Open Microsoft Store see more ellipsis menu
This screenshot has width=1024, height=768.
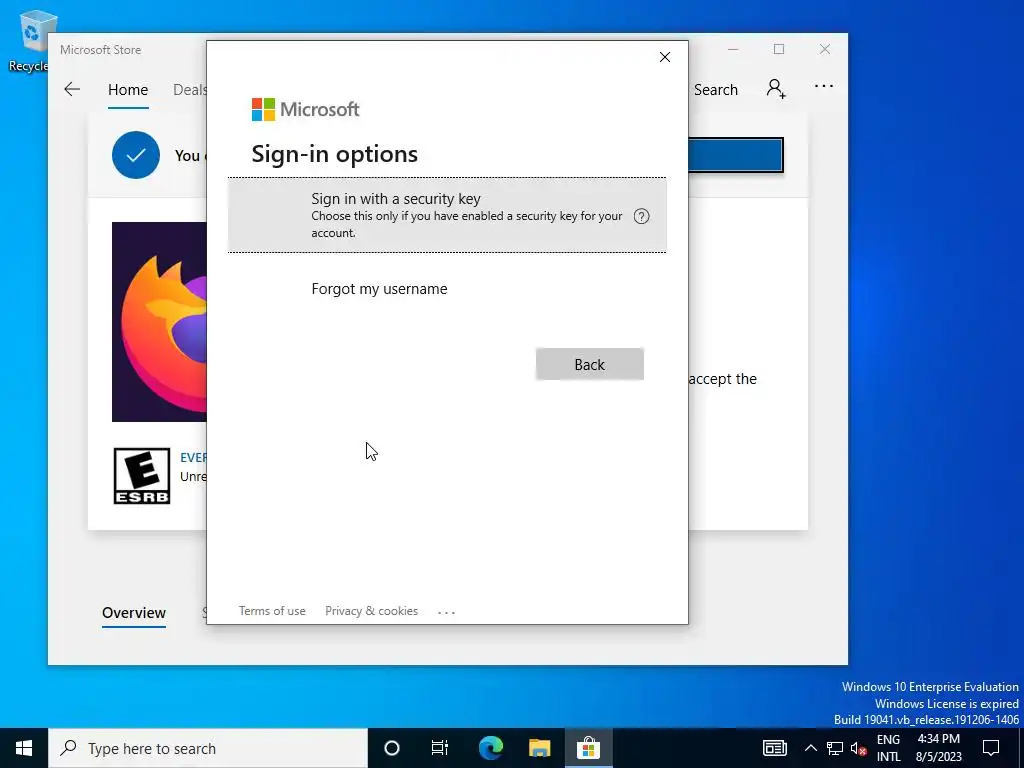coord(824,86)
